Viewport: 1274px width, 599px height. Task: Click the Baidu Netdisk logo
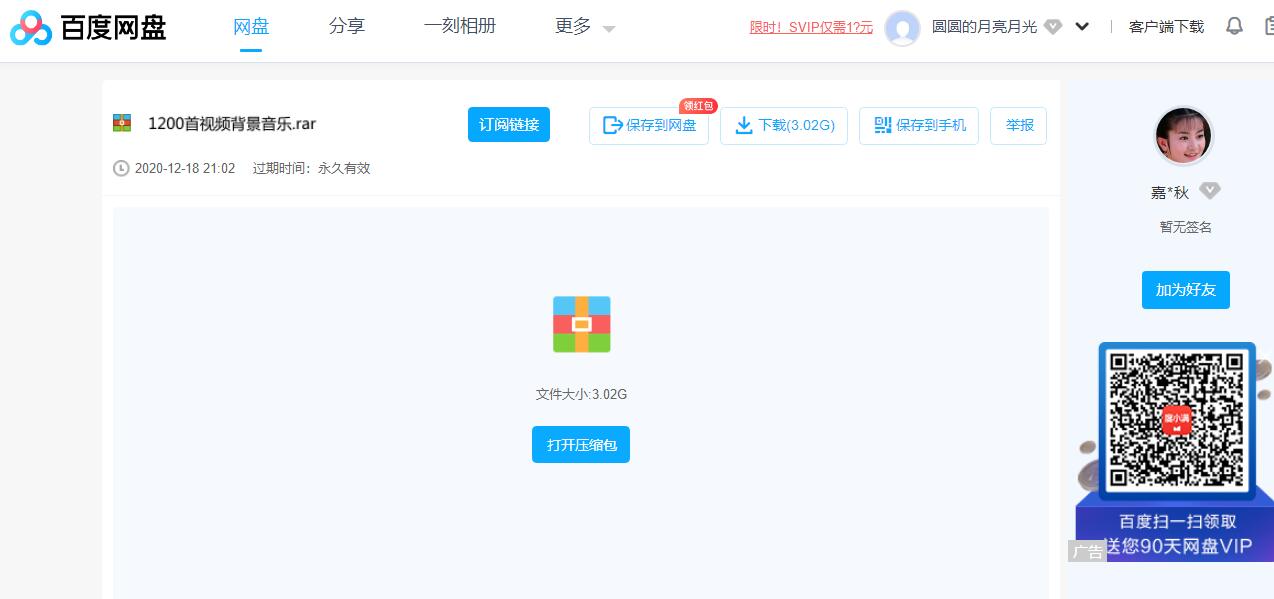(x=88, y=28)
